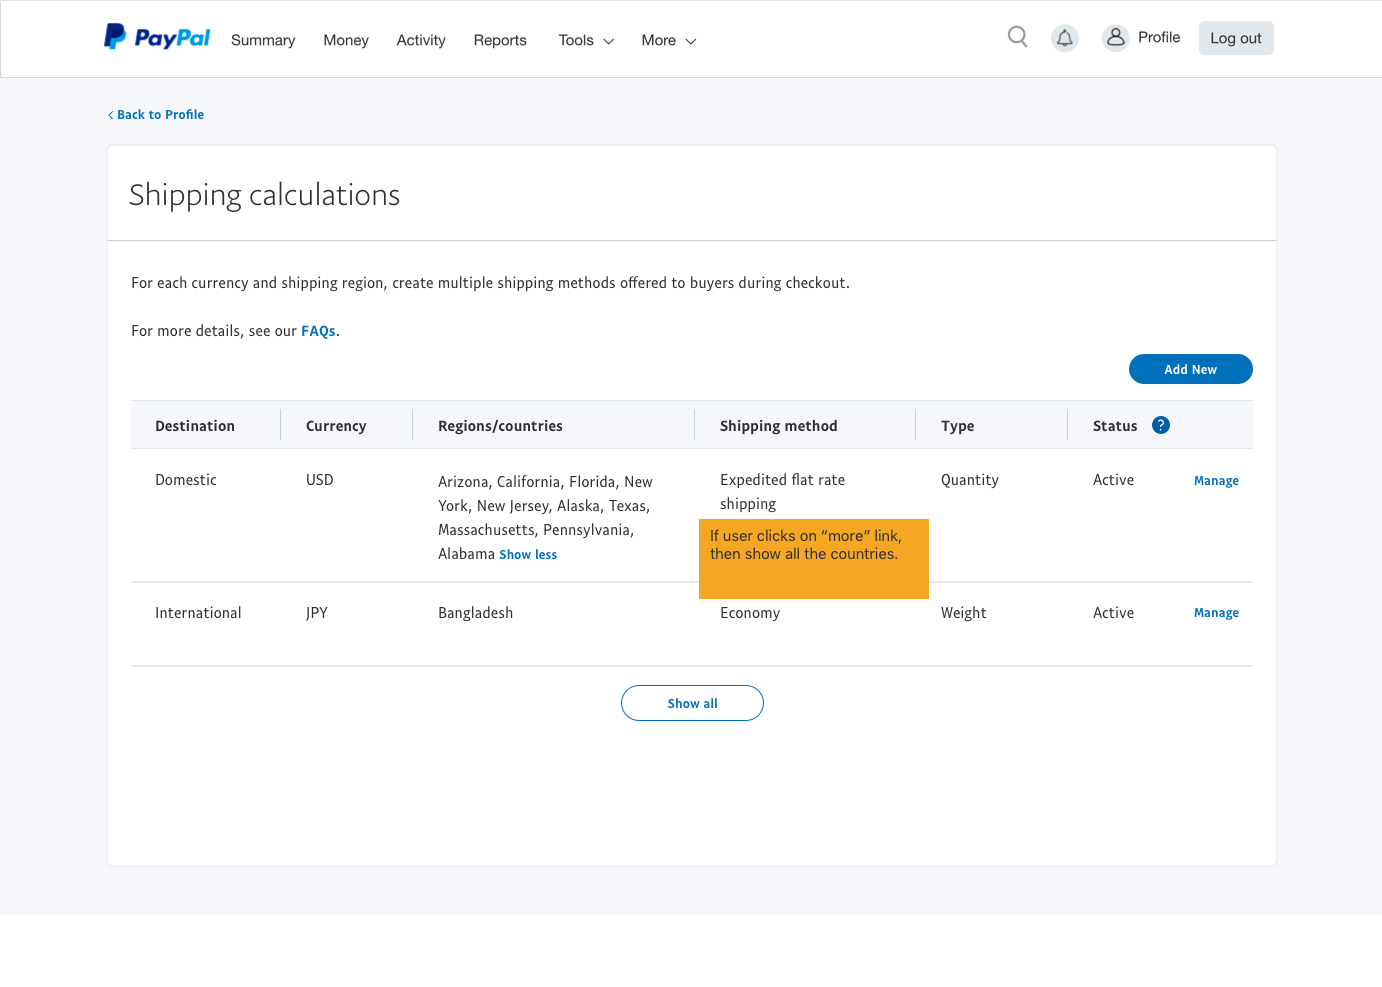Open the notifications bell icon
This screenshot has width=1382, height=987.
click(1065, 38)
